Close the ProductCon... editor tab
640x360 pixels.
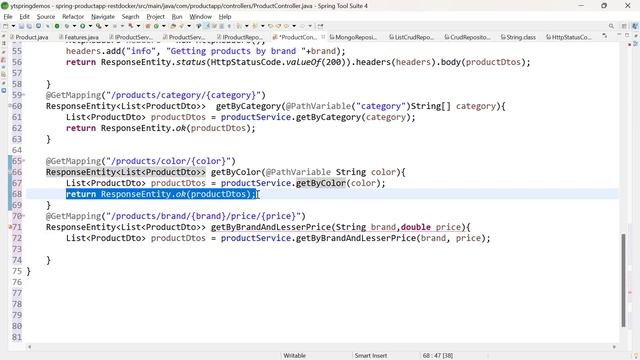coord(323,37)
